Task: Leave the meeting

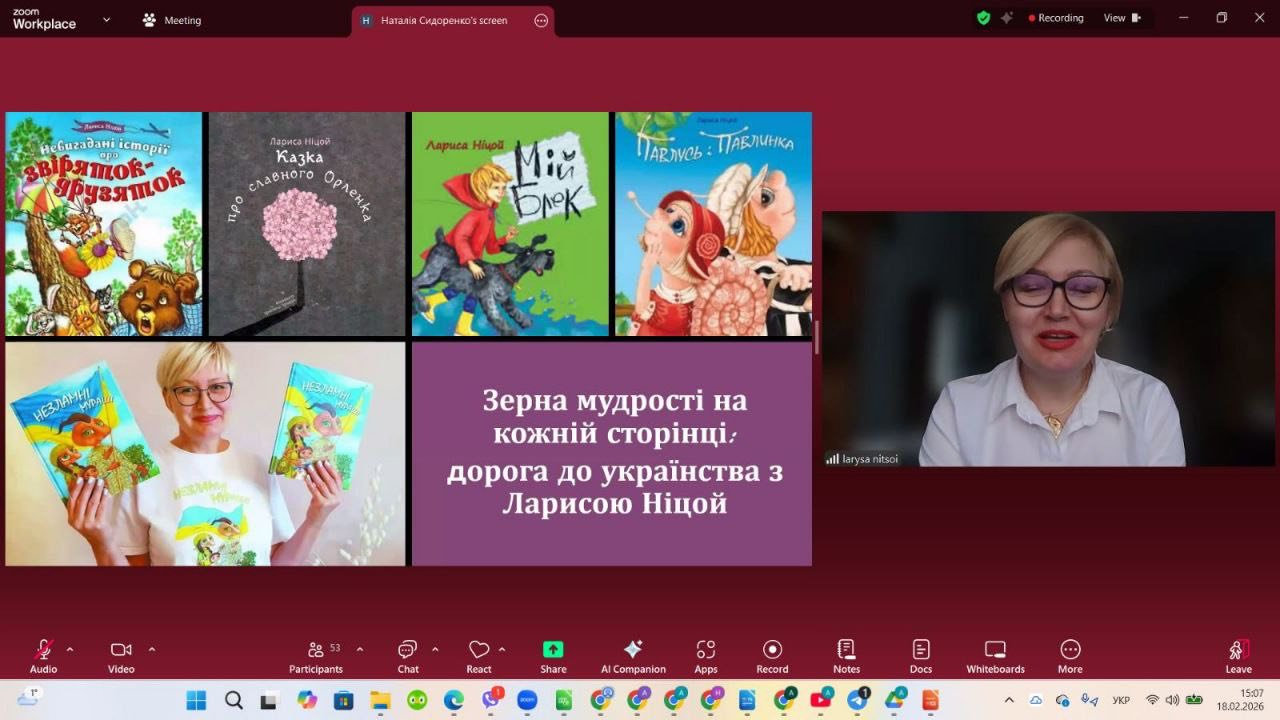Action: point(1238,656)
